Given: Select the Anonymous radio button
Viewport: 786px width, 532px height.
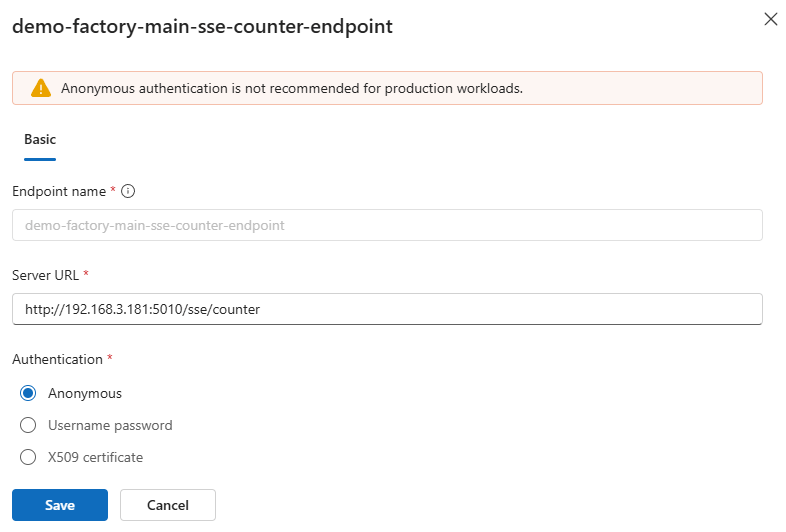Looking at the screenshot, I should pyautogui.click(x=29, y=393).
